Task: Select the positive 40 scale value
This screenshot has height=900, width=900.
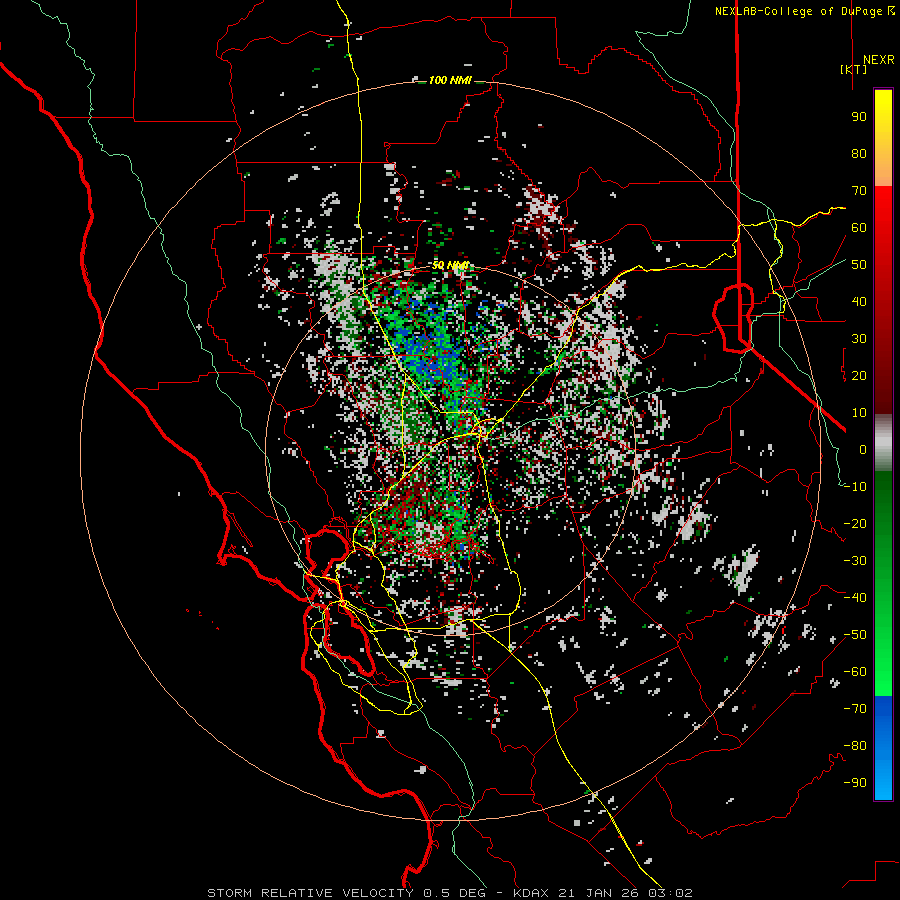Action: [x=859, y=302]
